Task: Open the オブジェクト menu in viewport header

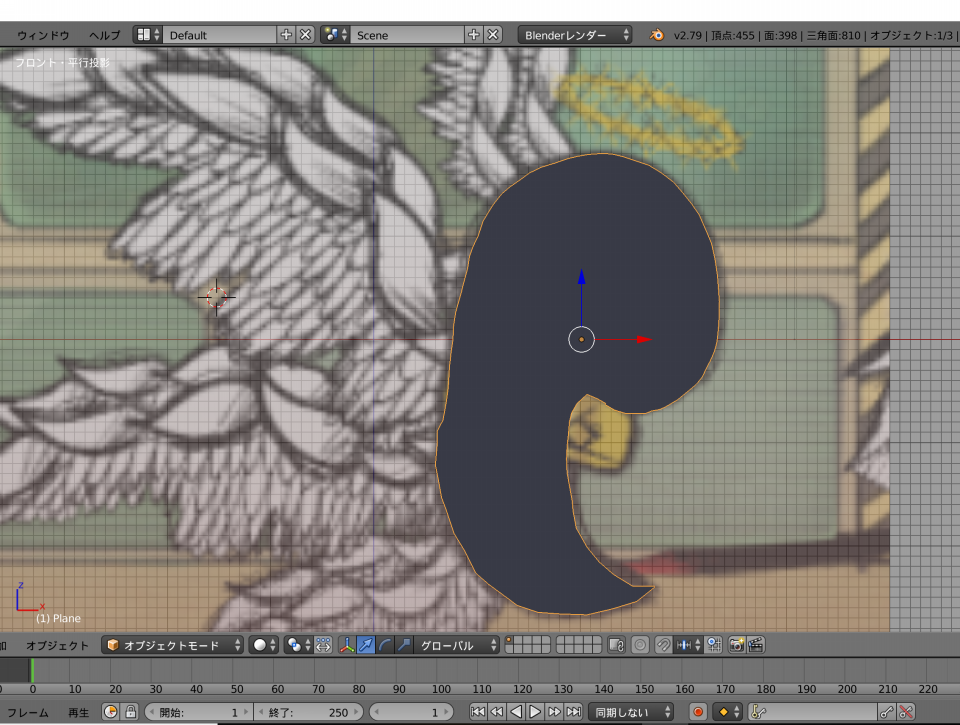Action: click(57, 645)
